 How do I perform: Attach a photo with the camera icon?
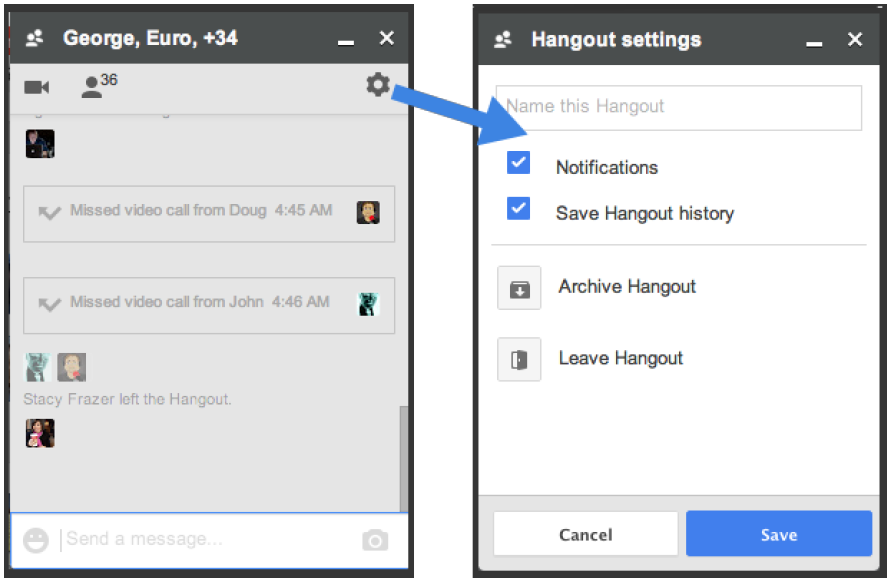click(x=375, y=539)
